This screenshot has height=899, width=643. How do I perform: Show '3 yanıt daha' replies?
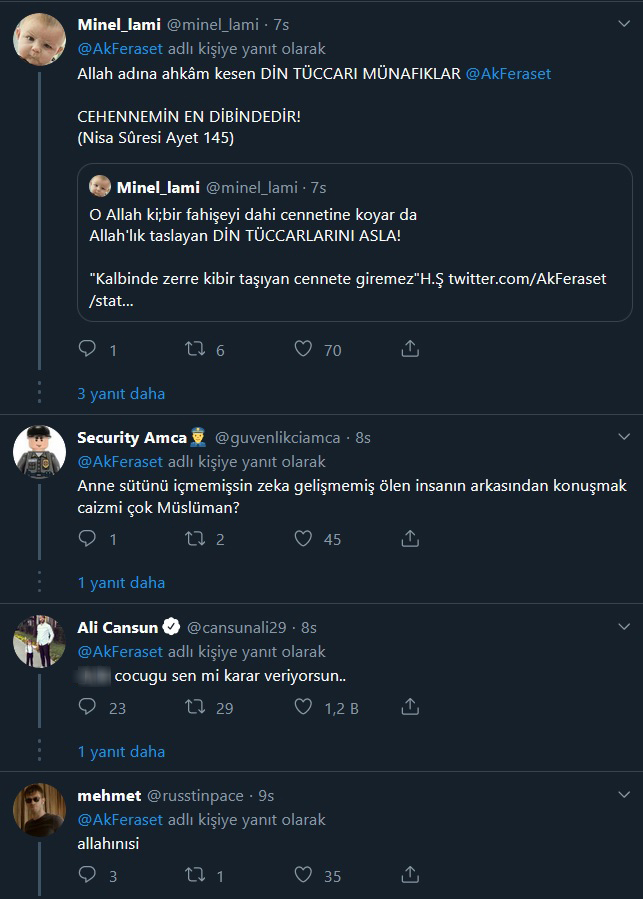click(121, 393)
